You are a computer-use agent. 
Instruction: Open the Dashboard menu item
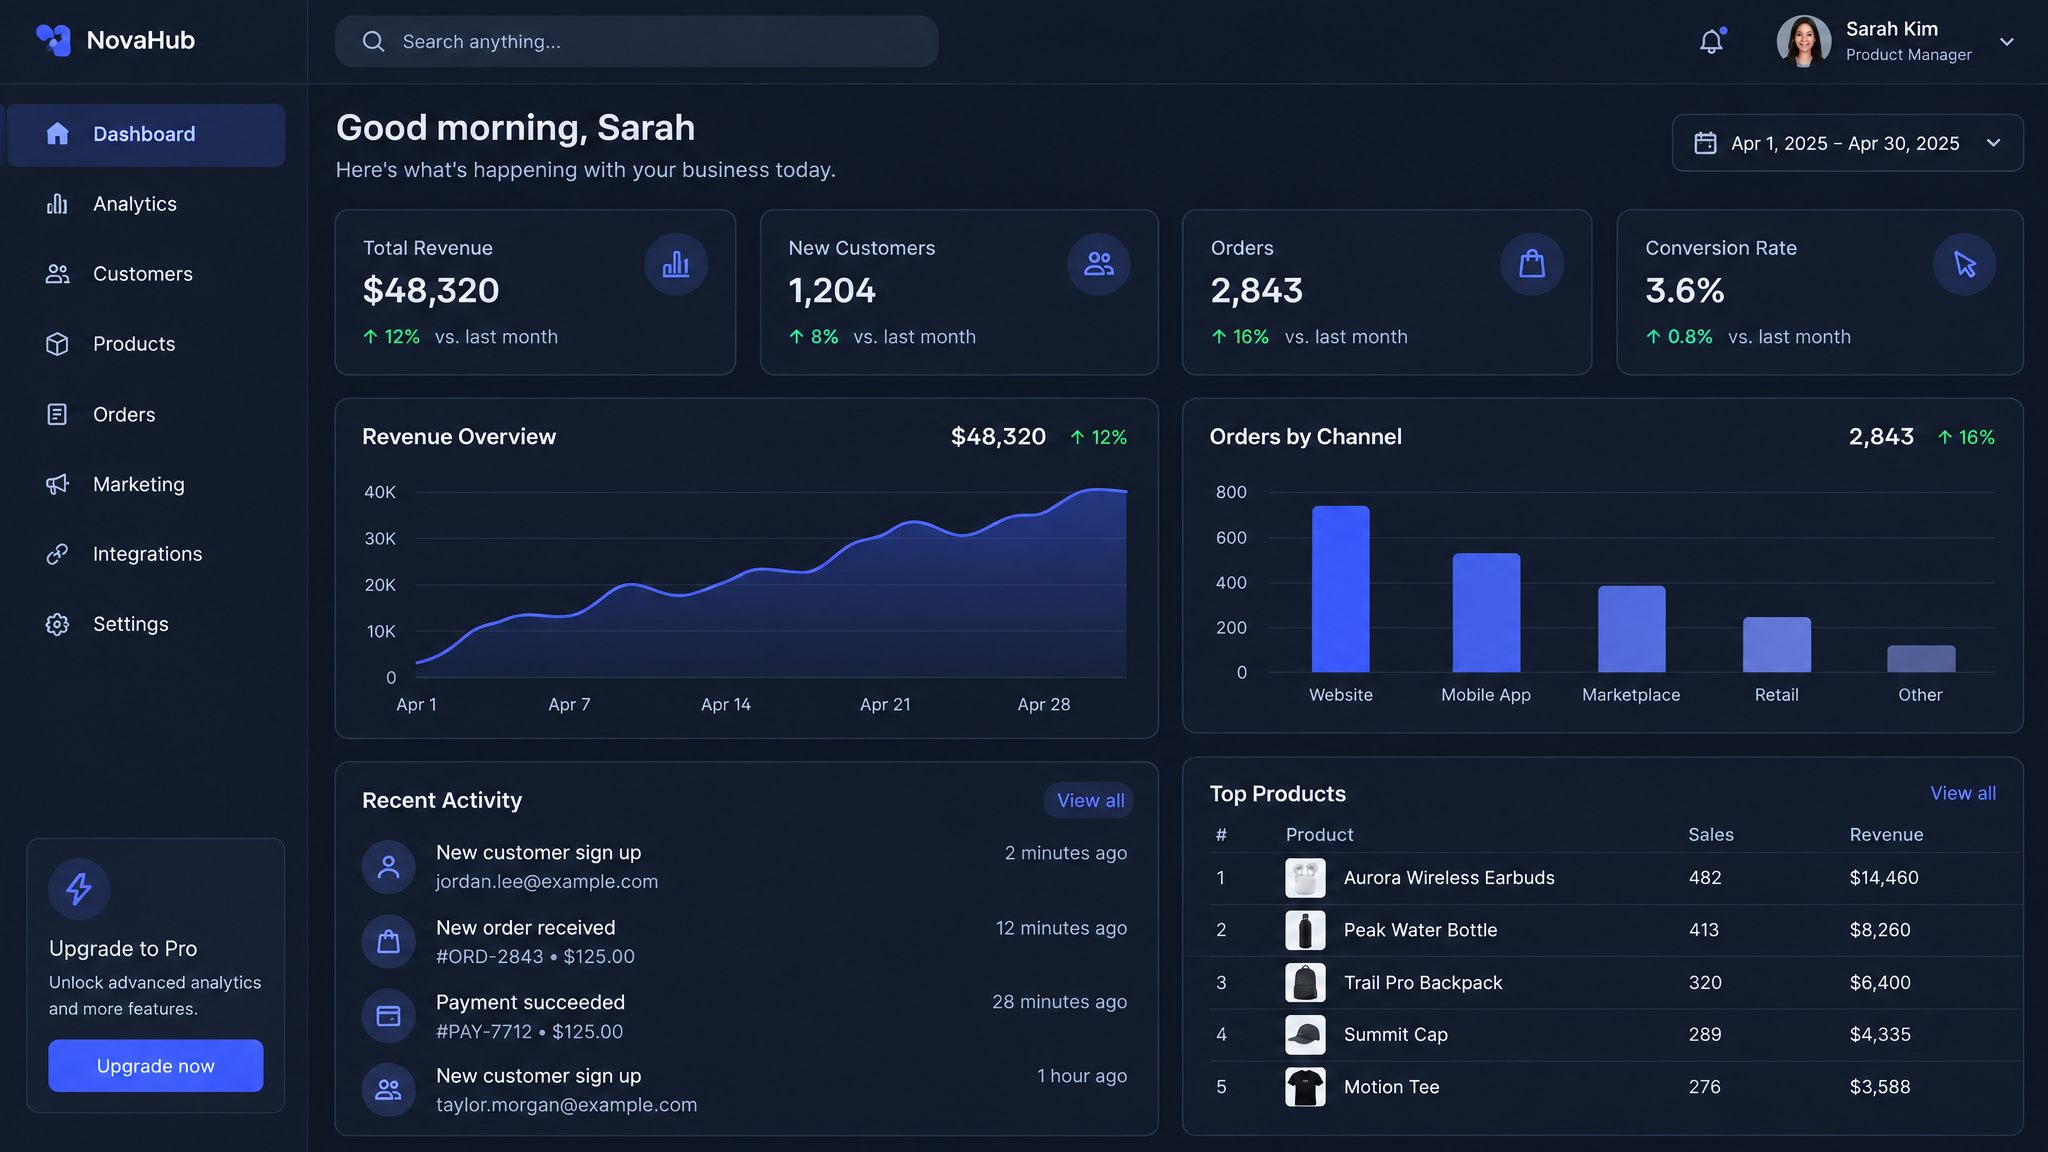click(146, 134)
